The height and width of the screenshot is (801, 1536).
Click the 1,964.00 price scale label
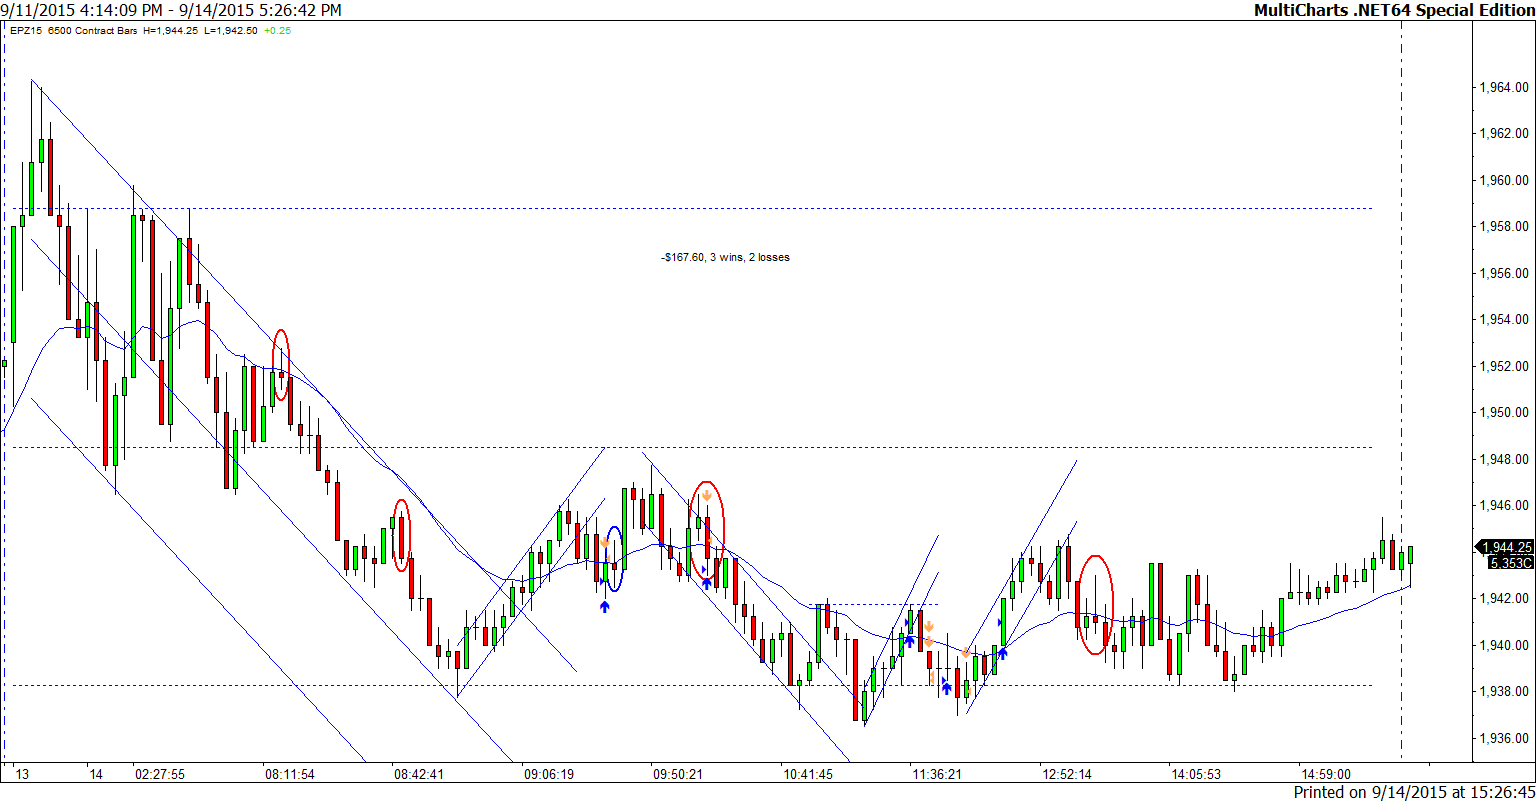pos(1506,87)
